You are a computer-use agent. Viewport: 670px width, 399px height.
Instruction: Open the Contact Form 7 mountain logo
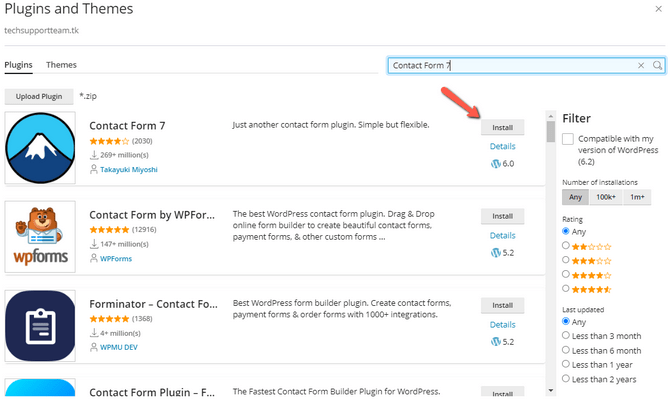click(40, 148)
